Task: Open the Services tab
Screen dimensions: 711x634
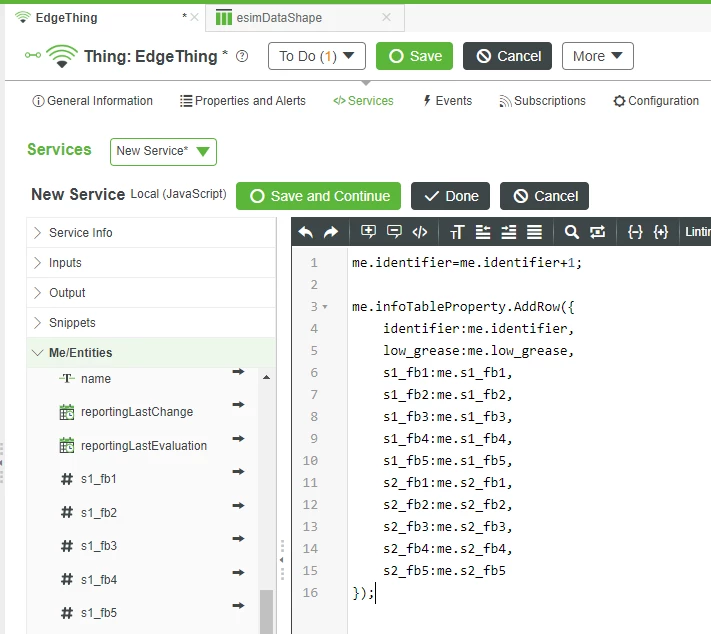Action: coord(363,101)
